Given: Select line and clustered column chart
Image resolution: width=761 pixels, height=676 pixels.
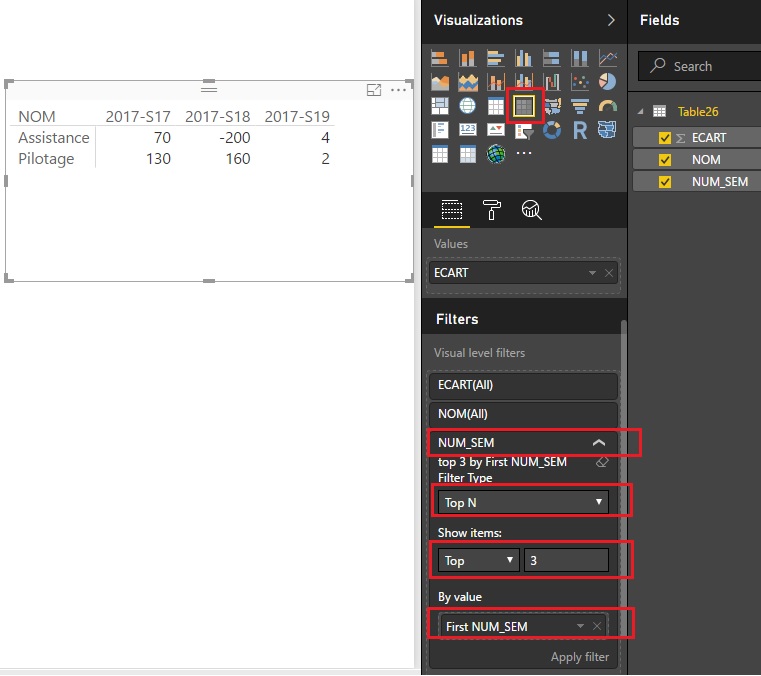Looking at the screenshot, I should point(524,82).
